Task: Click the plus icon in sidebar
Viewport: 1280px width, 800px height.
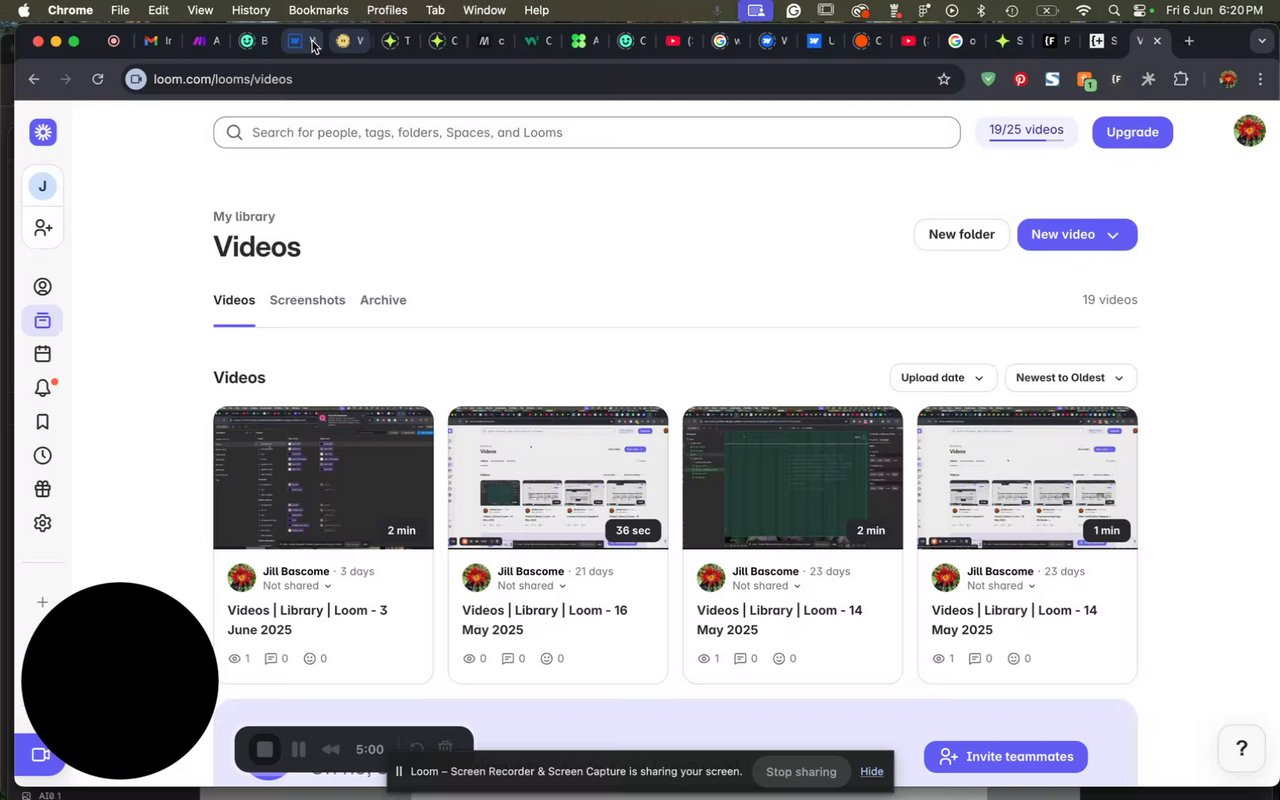Action: (42, 602)
